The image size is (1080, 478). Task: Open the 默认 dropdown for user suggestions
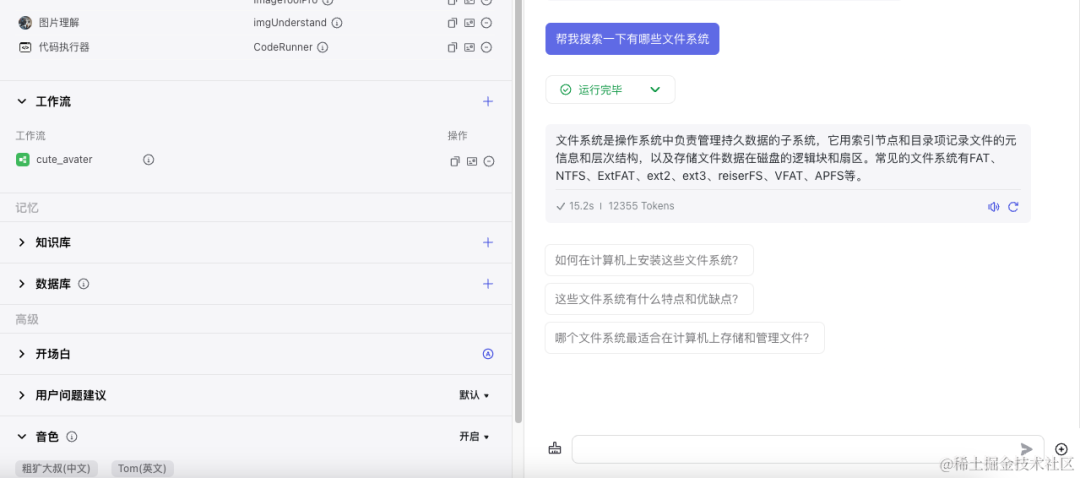coord(474,395)
